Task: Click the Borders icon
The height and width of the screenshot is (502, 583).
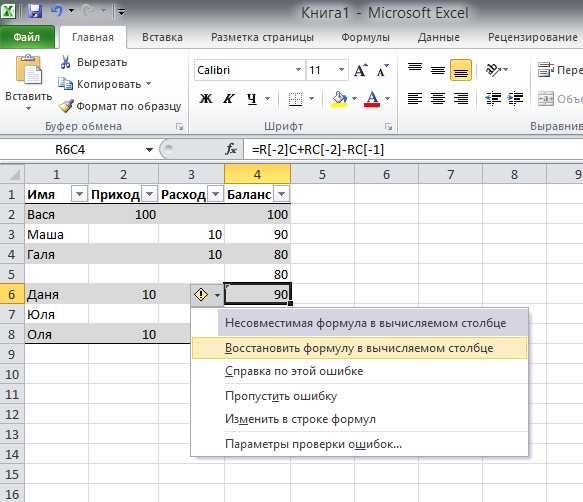Action: click(x=296, y=99)
